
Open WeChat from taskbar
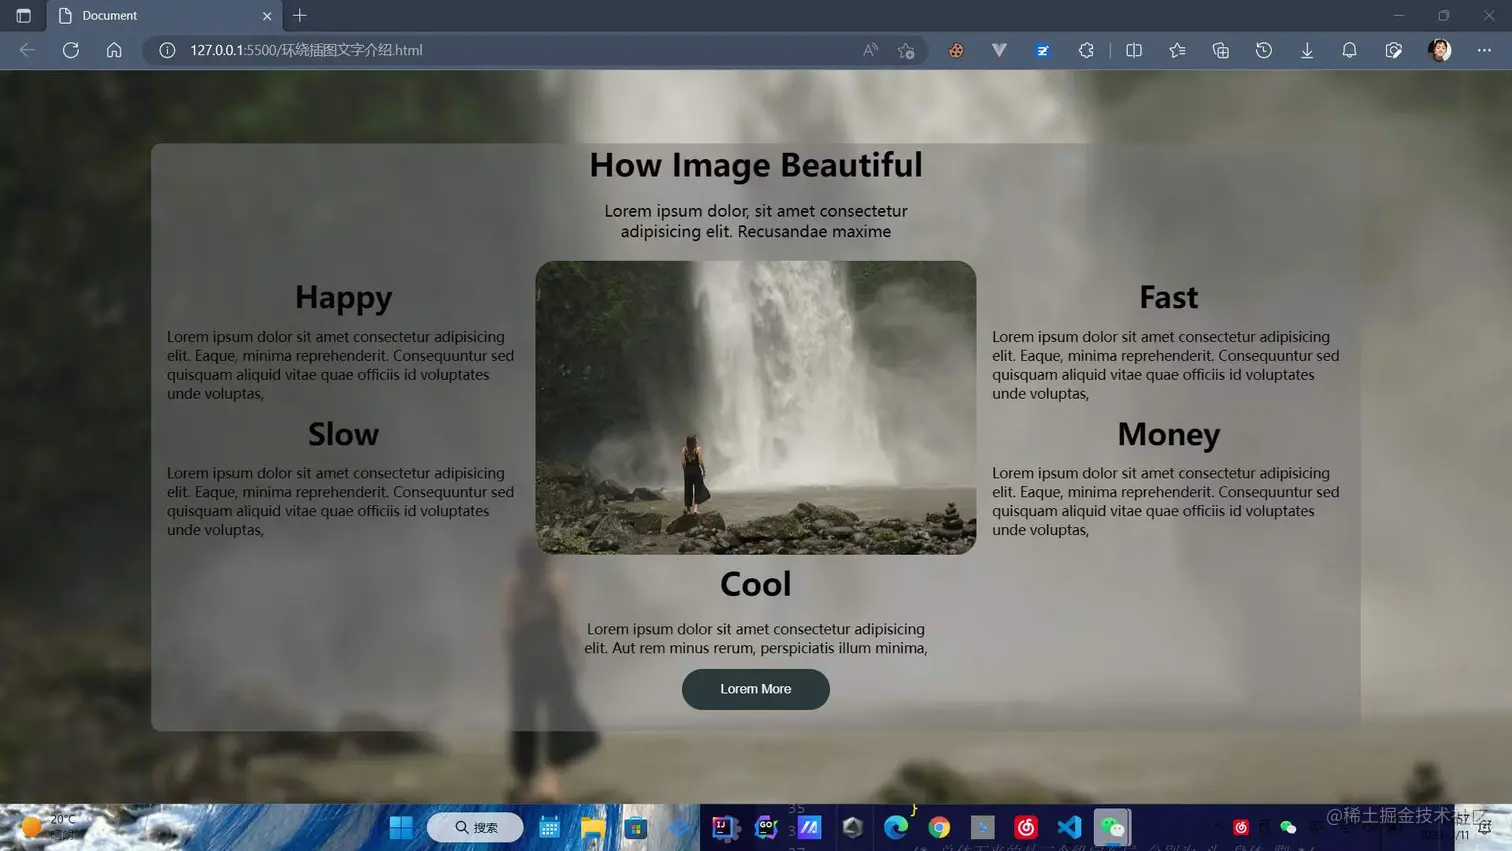[x=1112, y=827]
